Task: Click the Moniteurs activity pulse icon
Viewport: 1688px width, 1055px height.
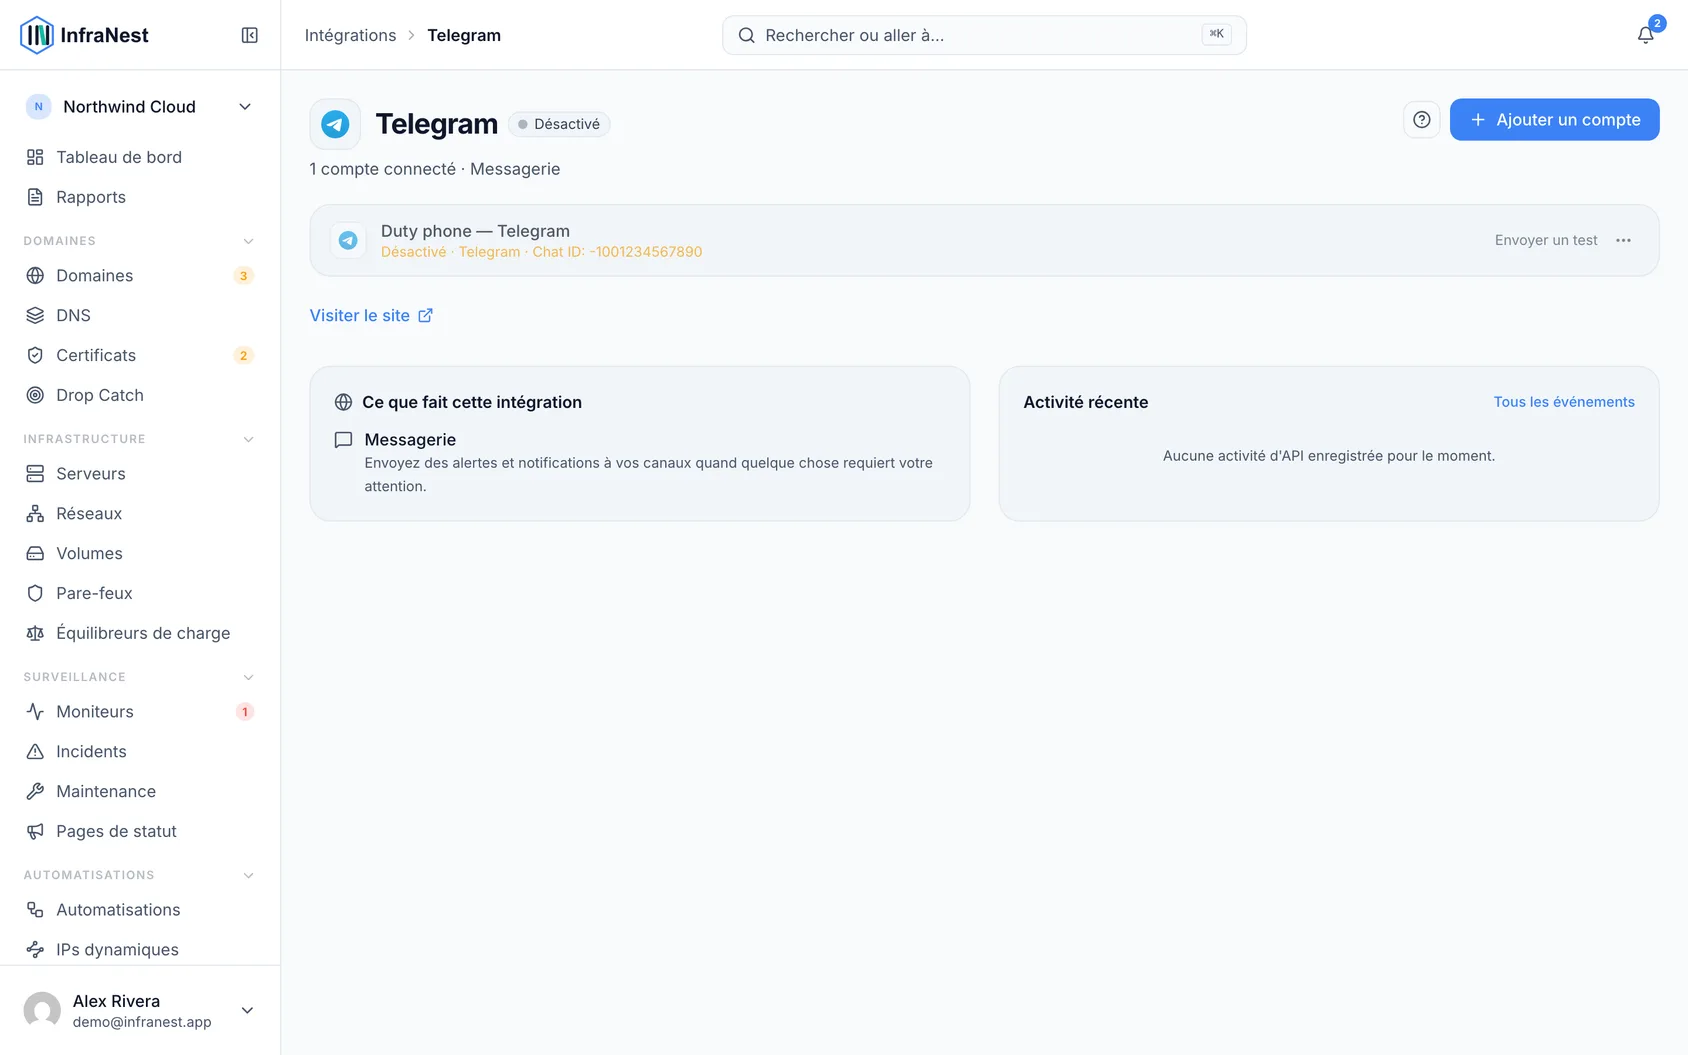Action: coord(35,711)
